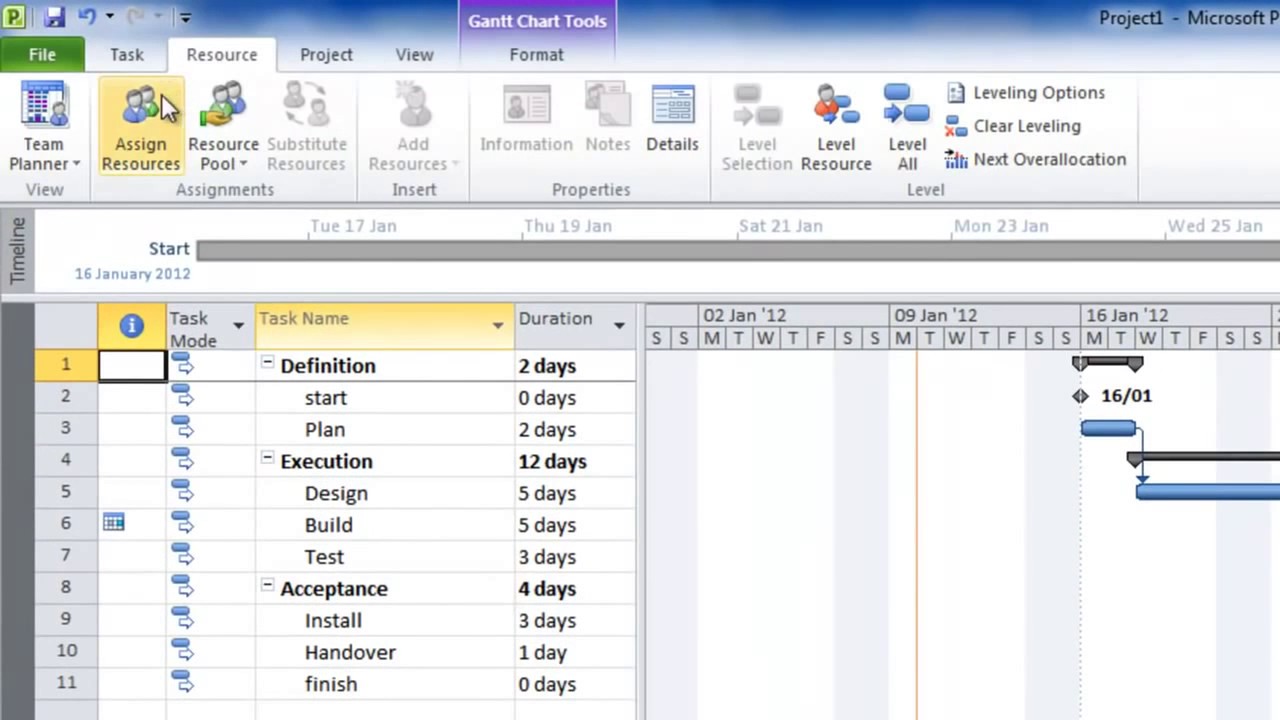Open the Duration column filter dropdown

[619, 325]
